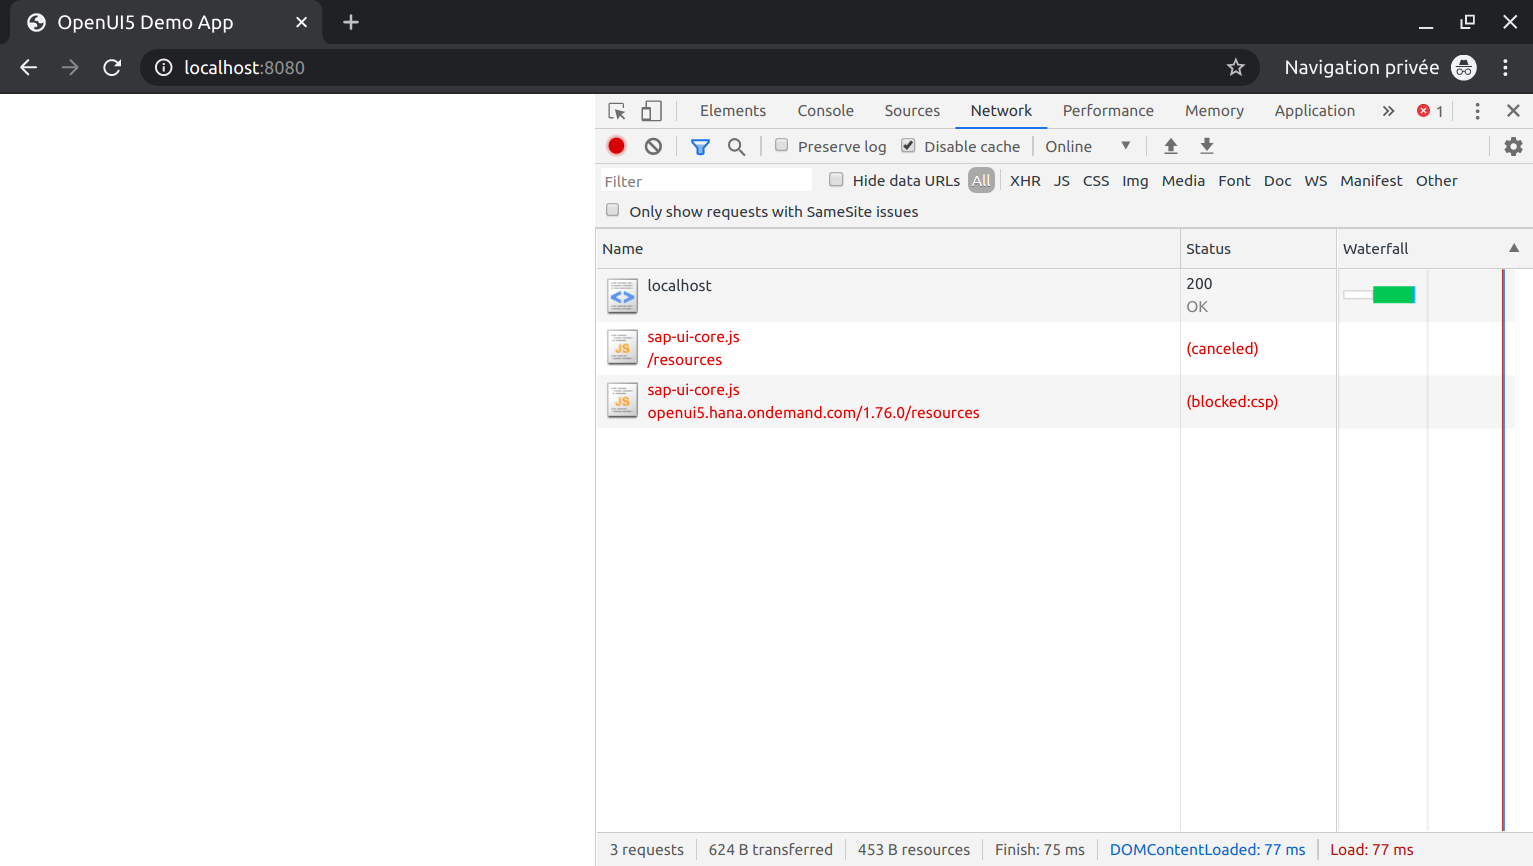Filter requests by Img
Viewport: 1533px width, 866px height.
pos(1135,181)
